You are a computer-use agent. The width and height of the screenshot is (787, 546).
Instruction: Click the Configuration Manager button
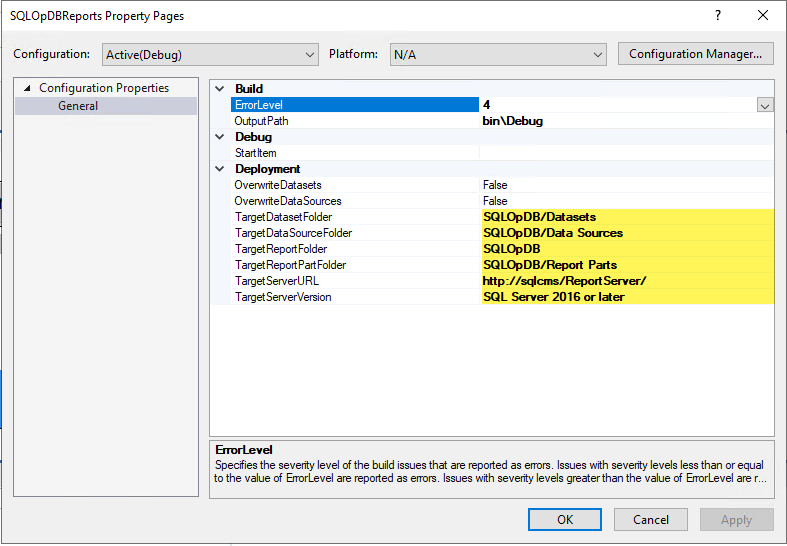point(696,54)
